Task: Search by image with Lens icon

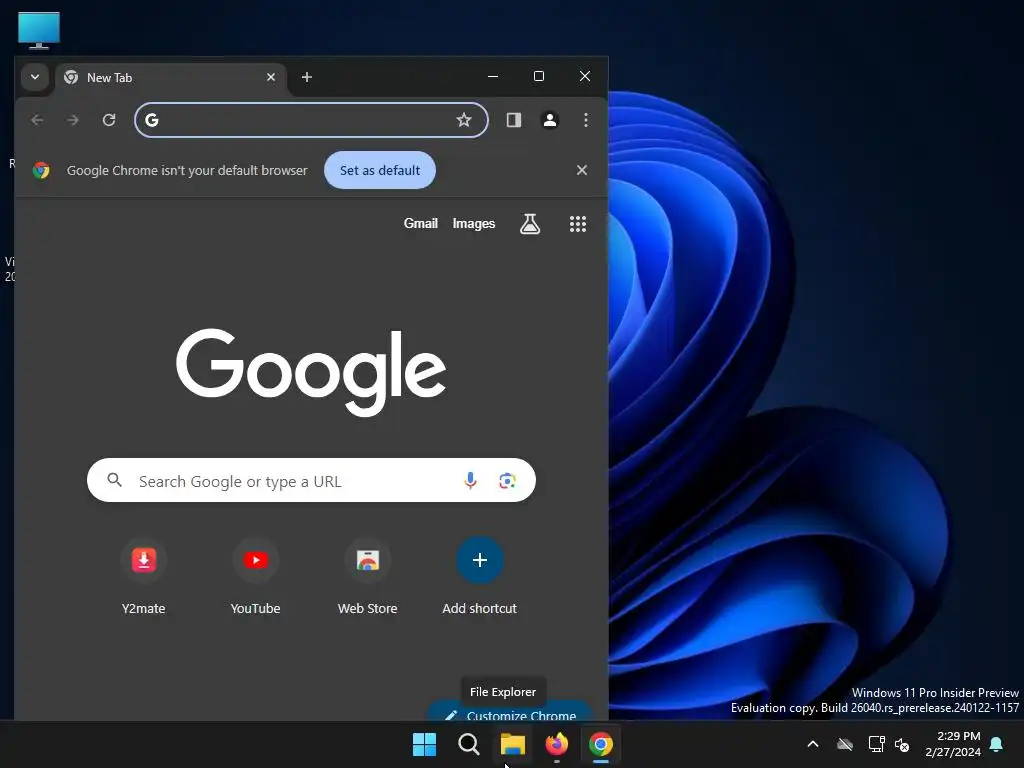Action: [507, 481]
